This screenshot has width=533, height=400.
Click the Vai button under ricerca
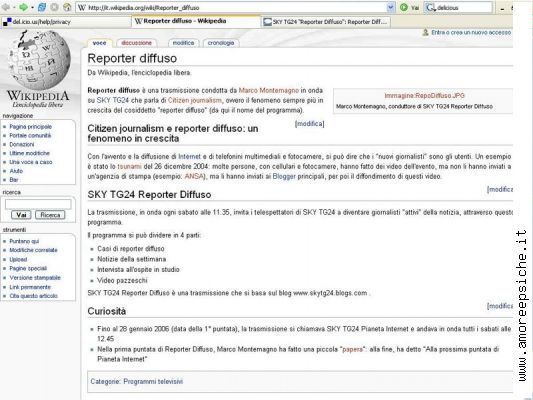pos(21,215)
